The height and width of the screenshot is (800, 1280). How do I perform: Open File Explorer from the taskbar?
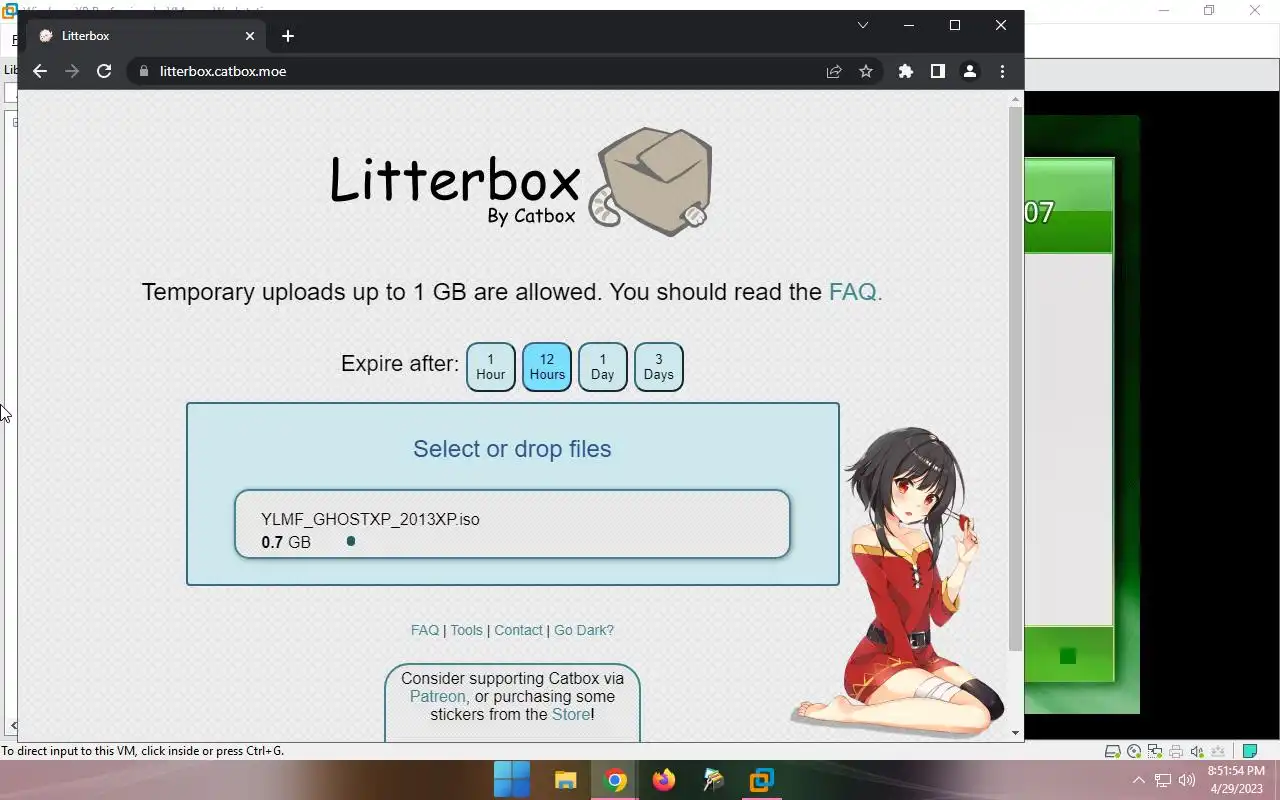566,780
